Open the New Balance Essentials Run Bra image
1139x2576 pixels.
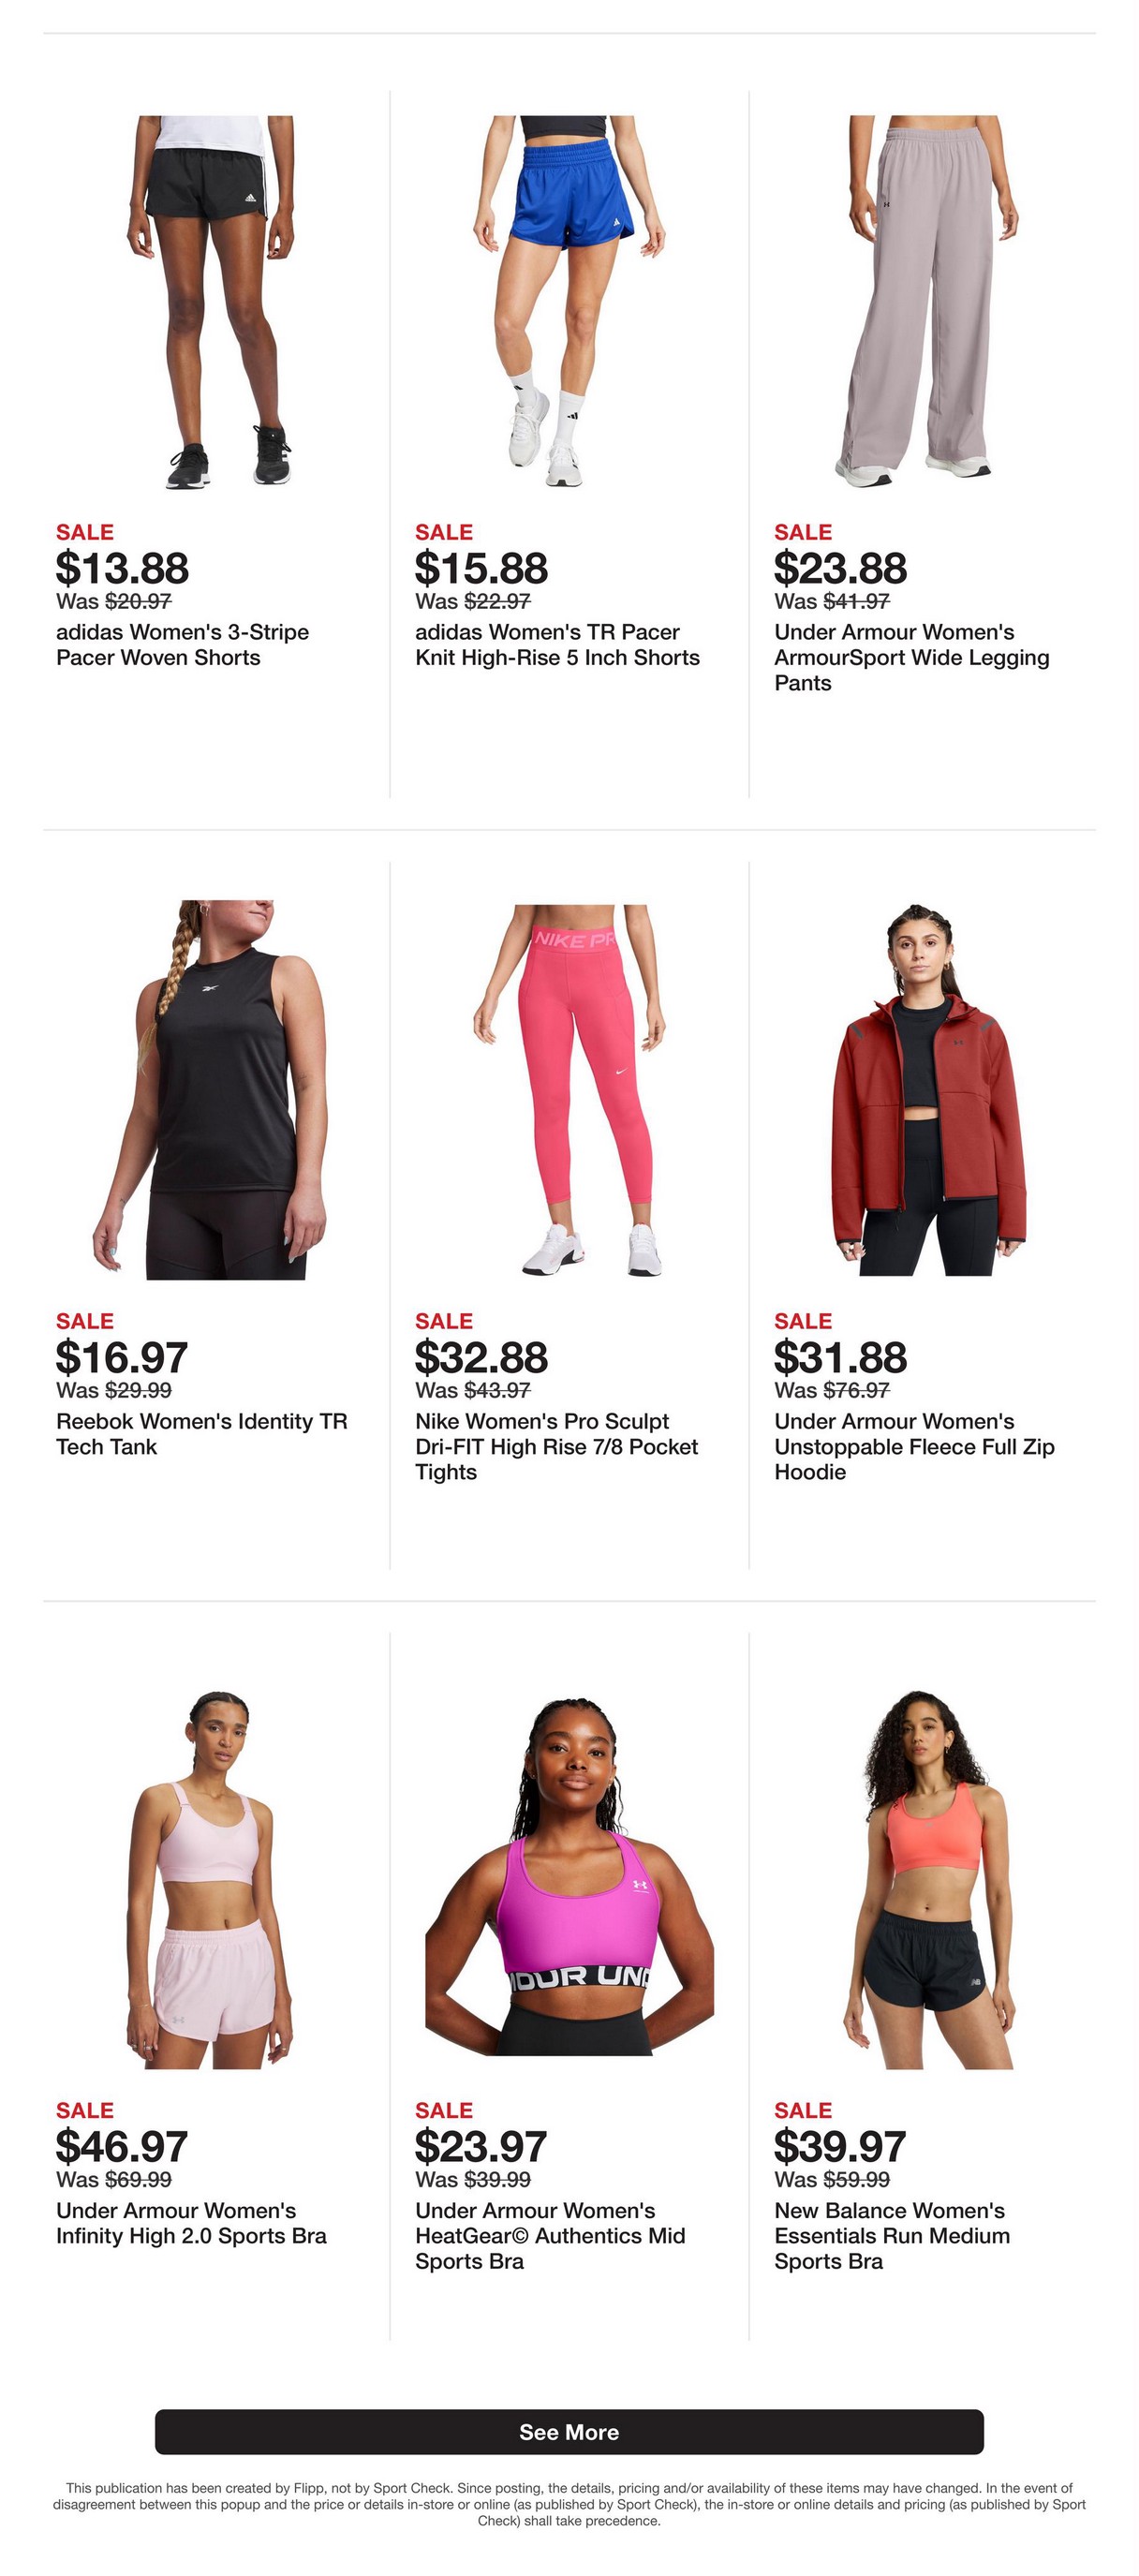(928, 1880)
